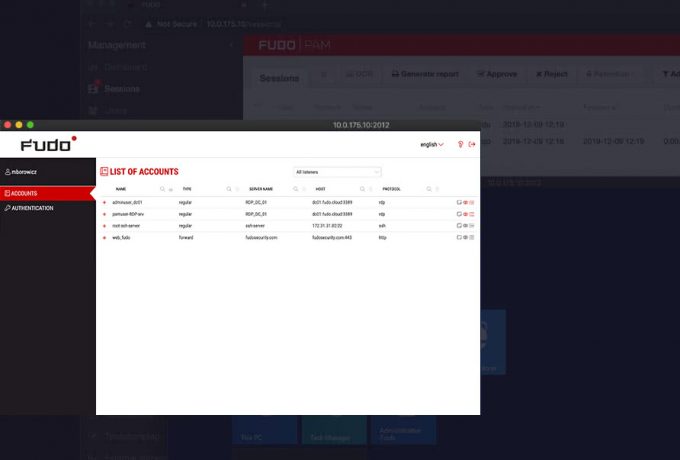Viewport: 680px width, 460px height.
Task: Click the search icon in Protocol column
Action: point(428,188)
